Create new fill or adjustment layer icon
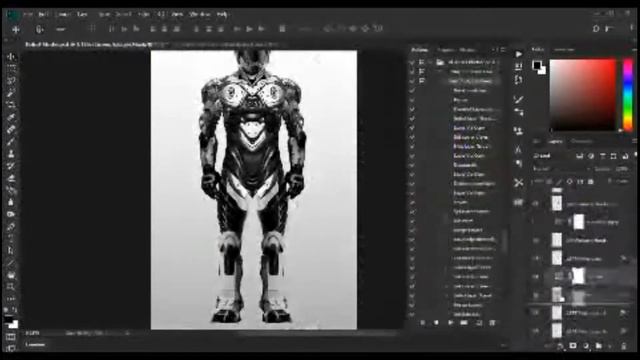The height and width of the screenshot is (360, 640). coord(586,346)
